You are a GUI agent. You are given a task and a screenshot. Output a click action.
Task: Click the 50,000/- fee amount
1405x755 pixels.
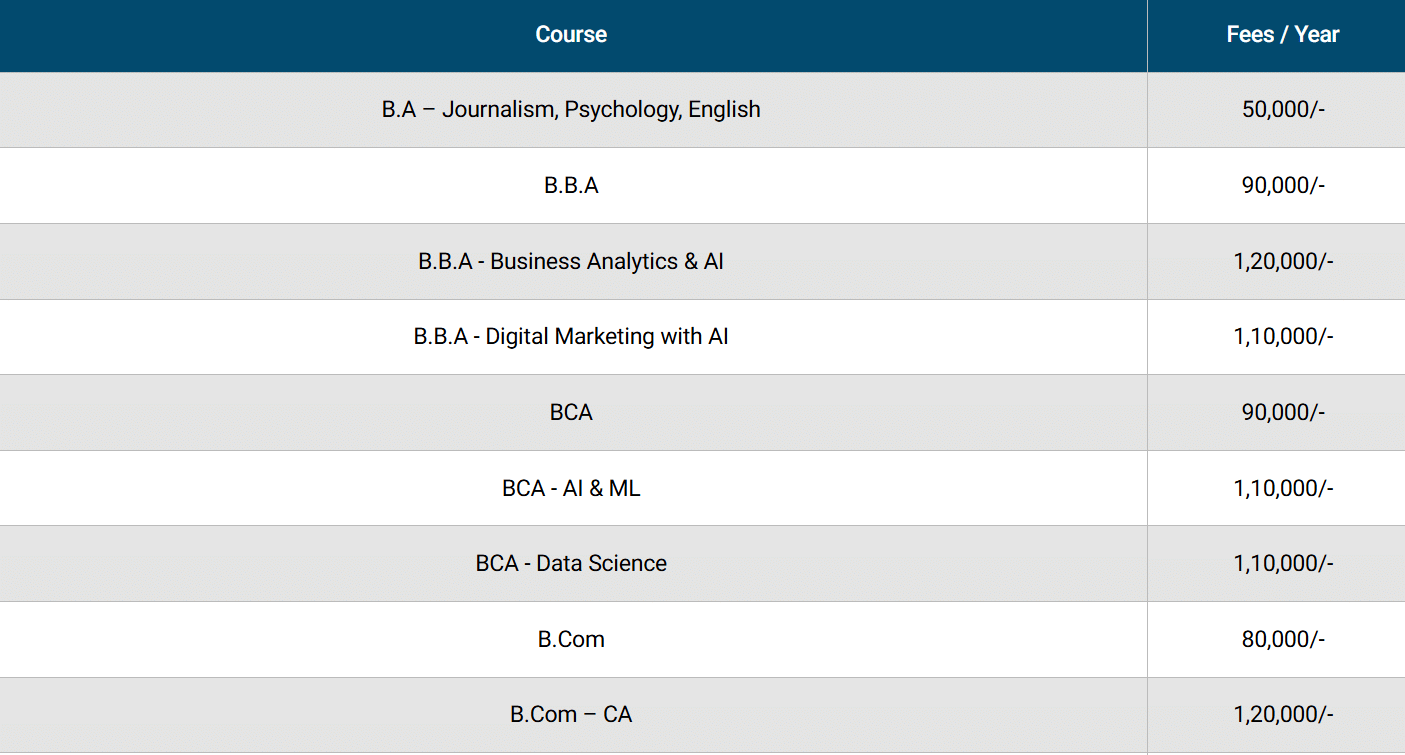[x=1283, y=110]
